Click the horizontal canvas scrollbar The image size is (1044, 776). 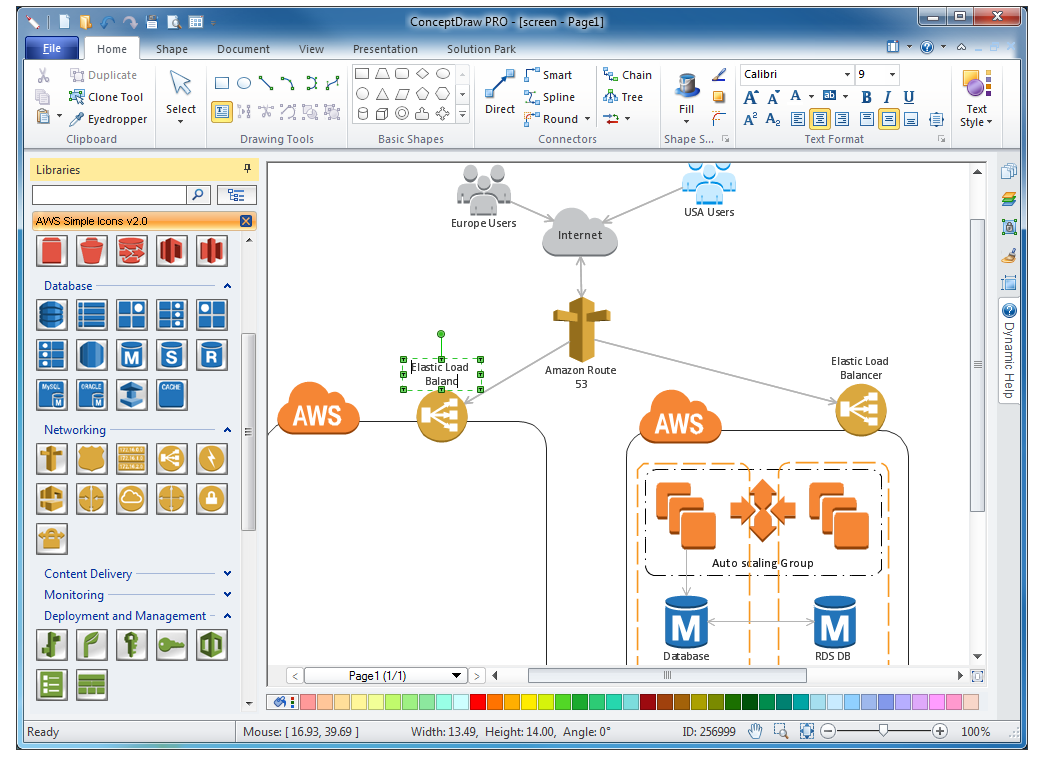(x=667, y=675)
